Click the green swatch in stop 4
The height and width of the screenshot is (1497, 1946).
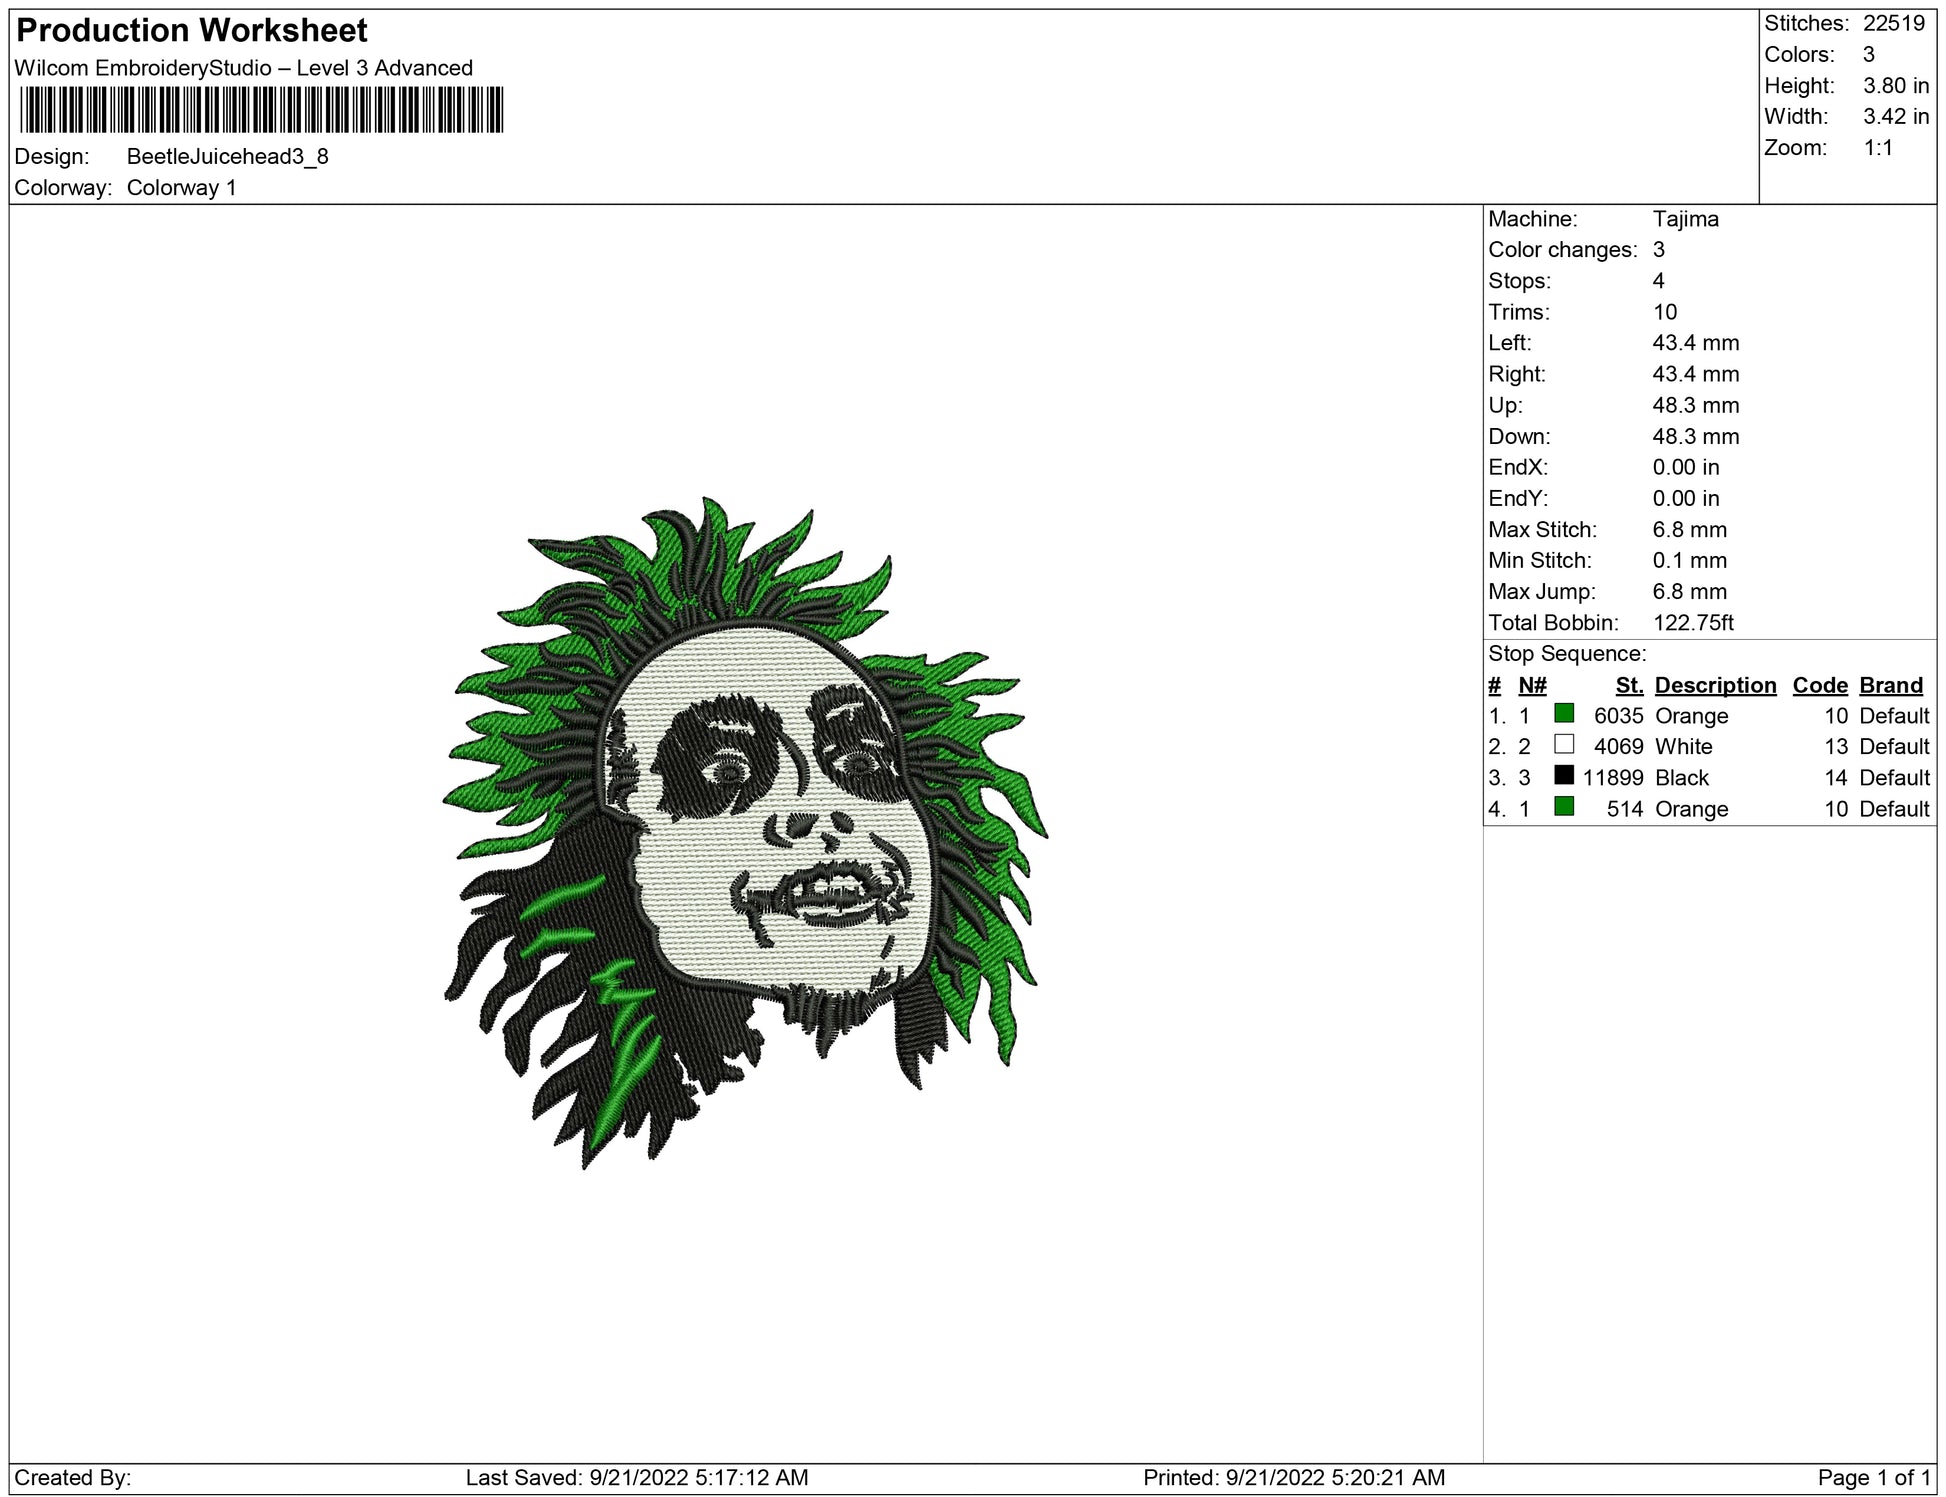coord(1564,806)
